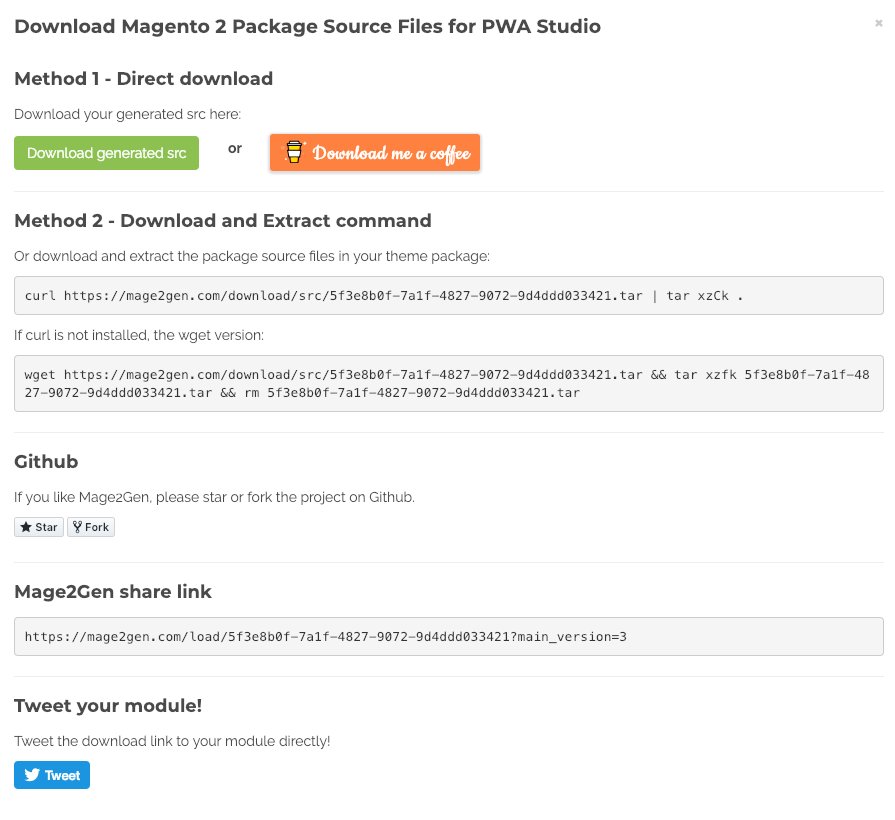Image resolution: width=895 pixels, height=820 pixels.
Task: Click 'Or download and extract the package' text
Action: (252, 256)
